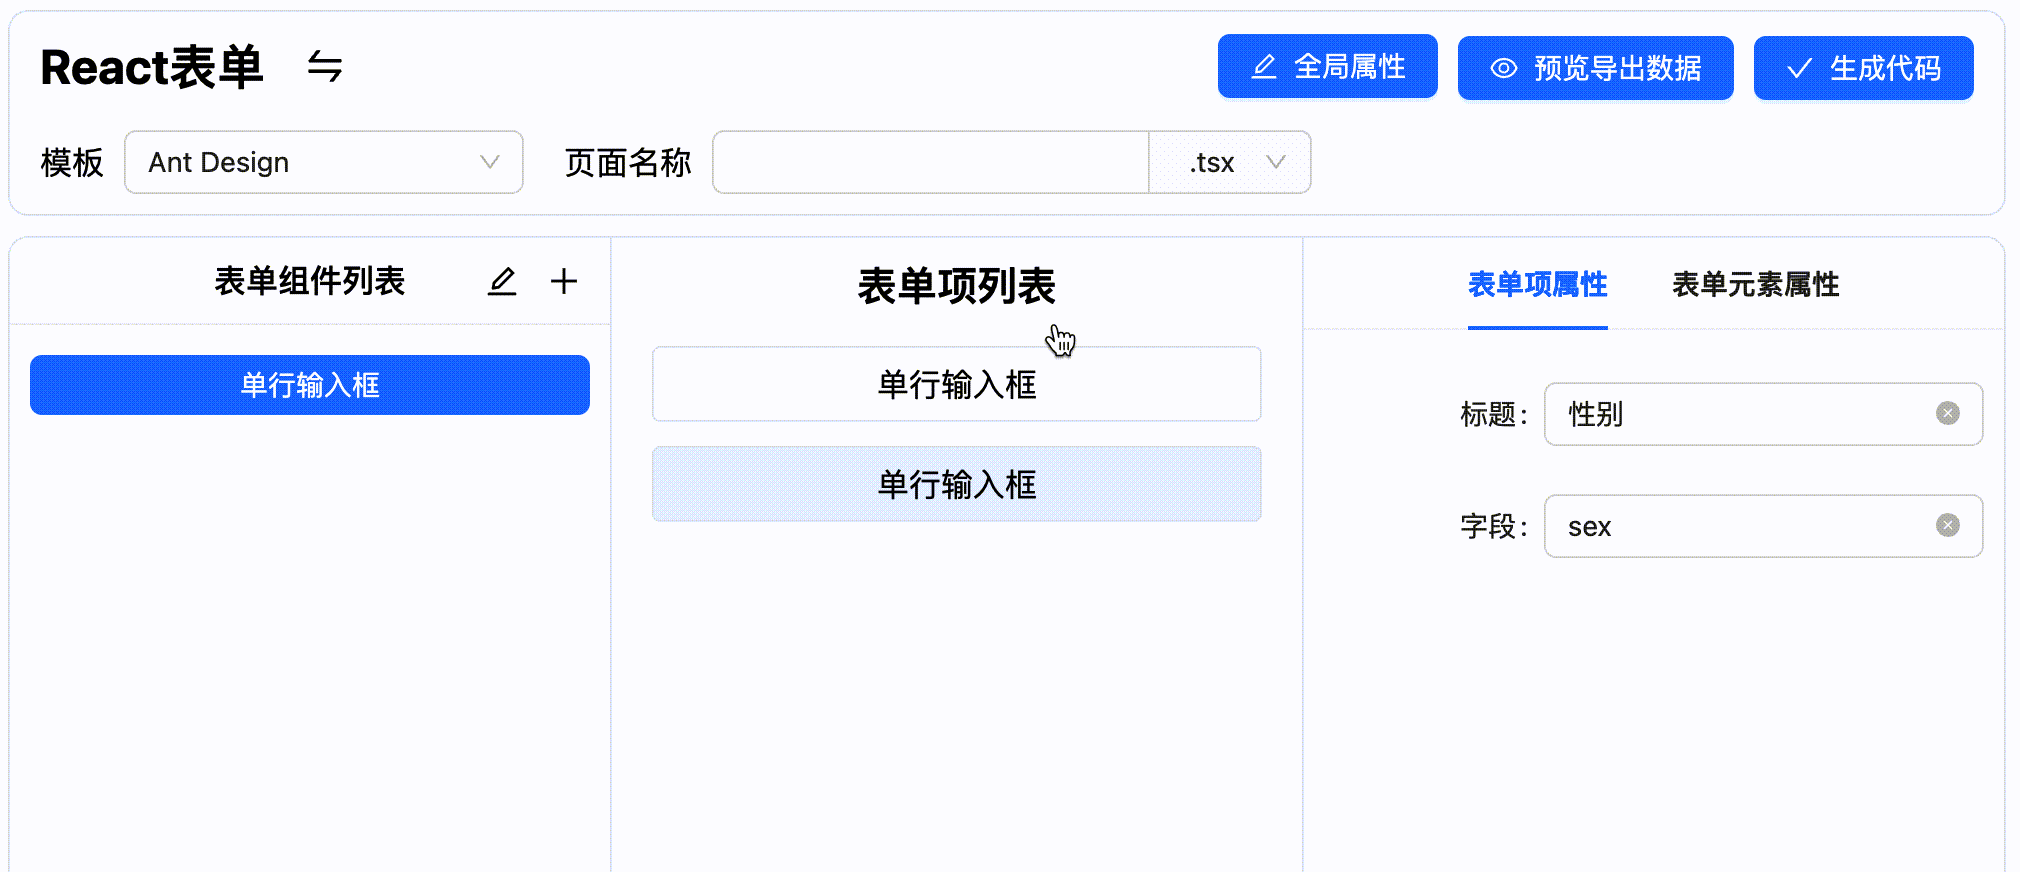Click the pencil edit icon in 表单组件列表 header
This screenshot has width=2020, height=872.
tap(502, 281)
